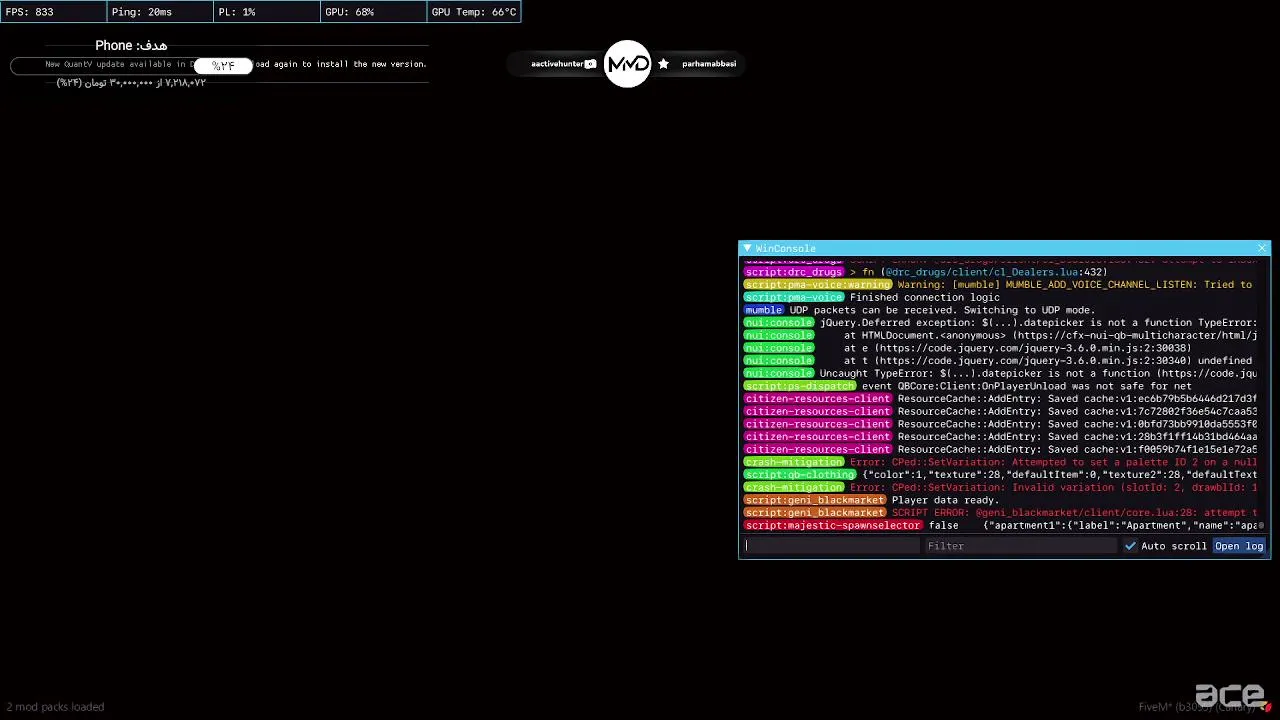Screen dimensions: 1280x720
Task: Select the parhamabbasi name label
Action: pos(709,64)
